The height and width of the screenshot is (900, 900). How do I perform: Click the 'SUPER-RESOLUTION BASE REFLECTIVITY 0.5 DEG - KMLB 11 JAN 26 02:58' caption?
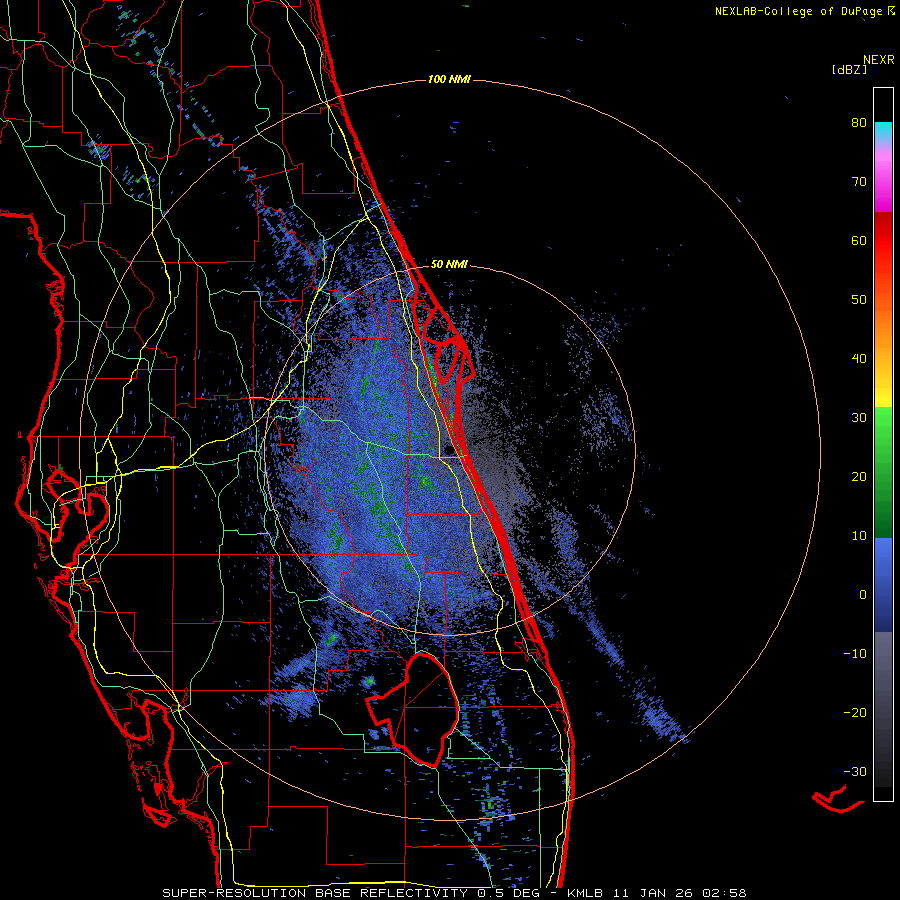tap(454, 893)
